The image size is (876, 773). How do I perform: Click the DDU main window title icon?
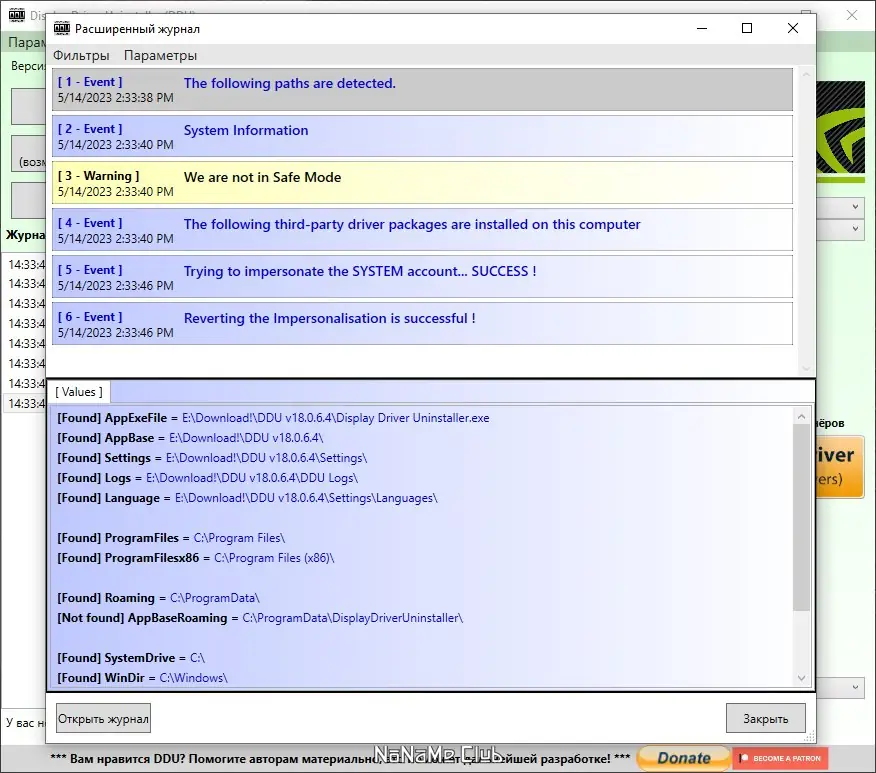click(17, 15)
